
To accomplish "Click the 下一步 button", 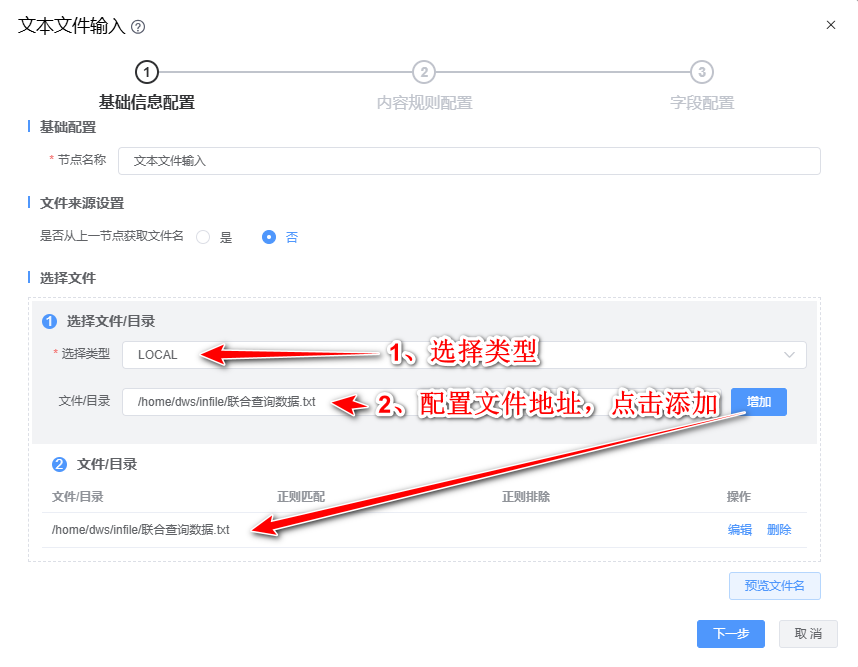I will pyautogui.click(x=731, y=634).
